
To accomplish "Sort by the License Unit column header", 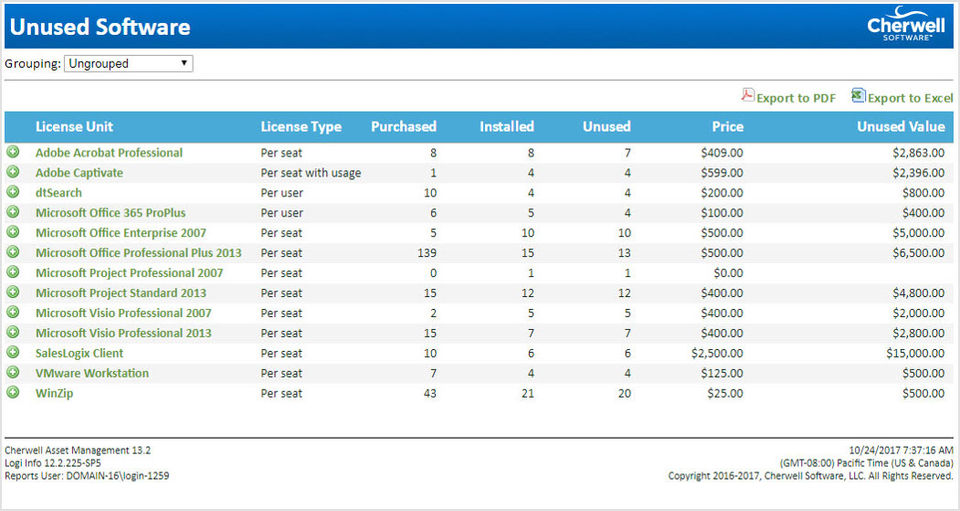I will [74, 127].
